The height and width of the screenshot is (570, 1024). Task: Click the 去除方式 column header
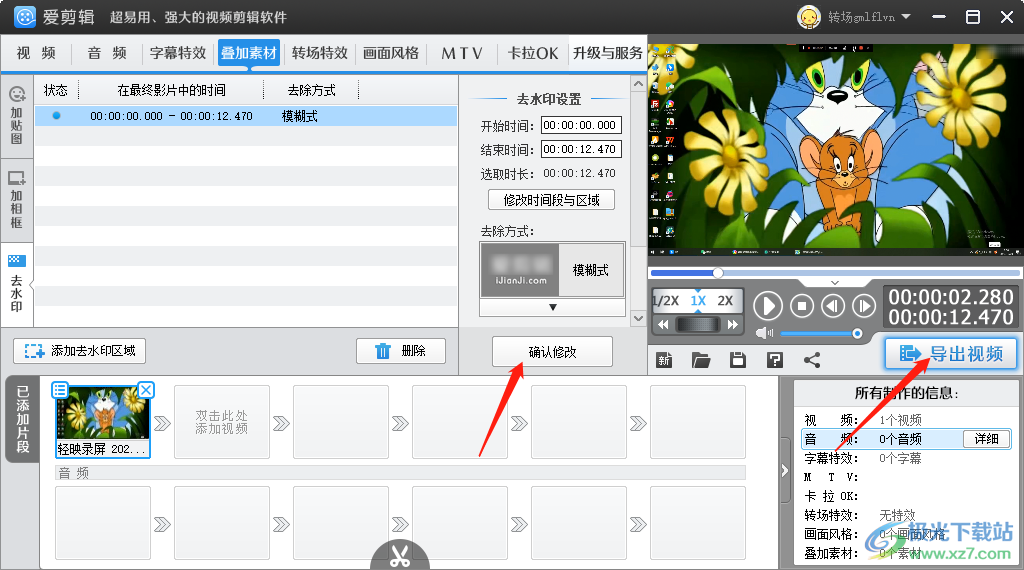click(x=312, y=90)
